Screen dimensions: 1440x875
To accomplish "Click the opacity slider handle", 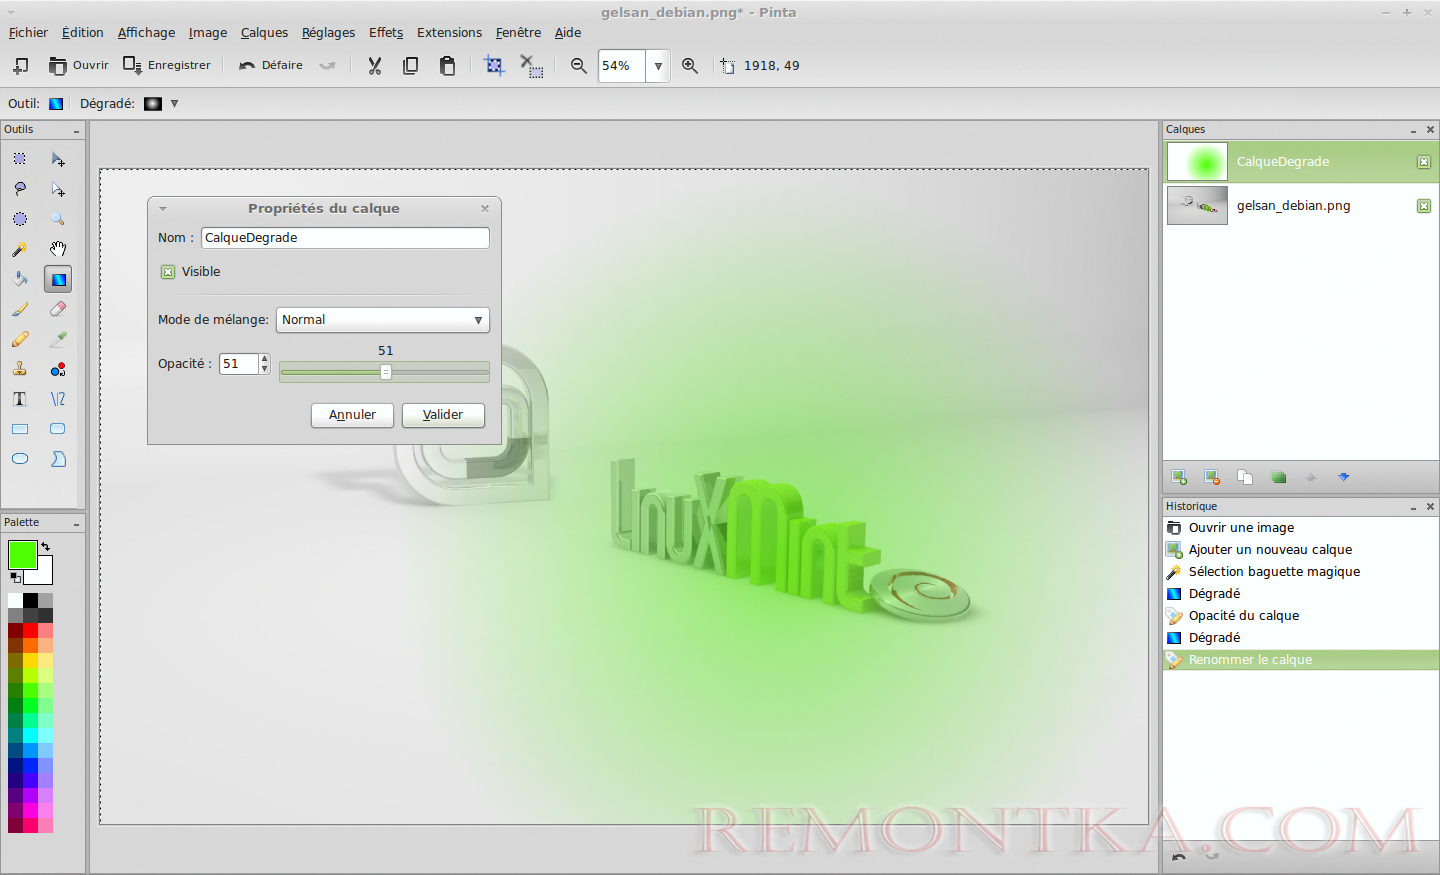I will [x=386, y=372].
